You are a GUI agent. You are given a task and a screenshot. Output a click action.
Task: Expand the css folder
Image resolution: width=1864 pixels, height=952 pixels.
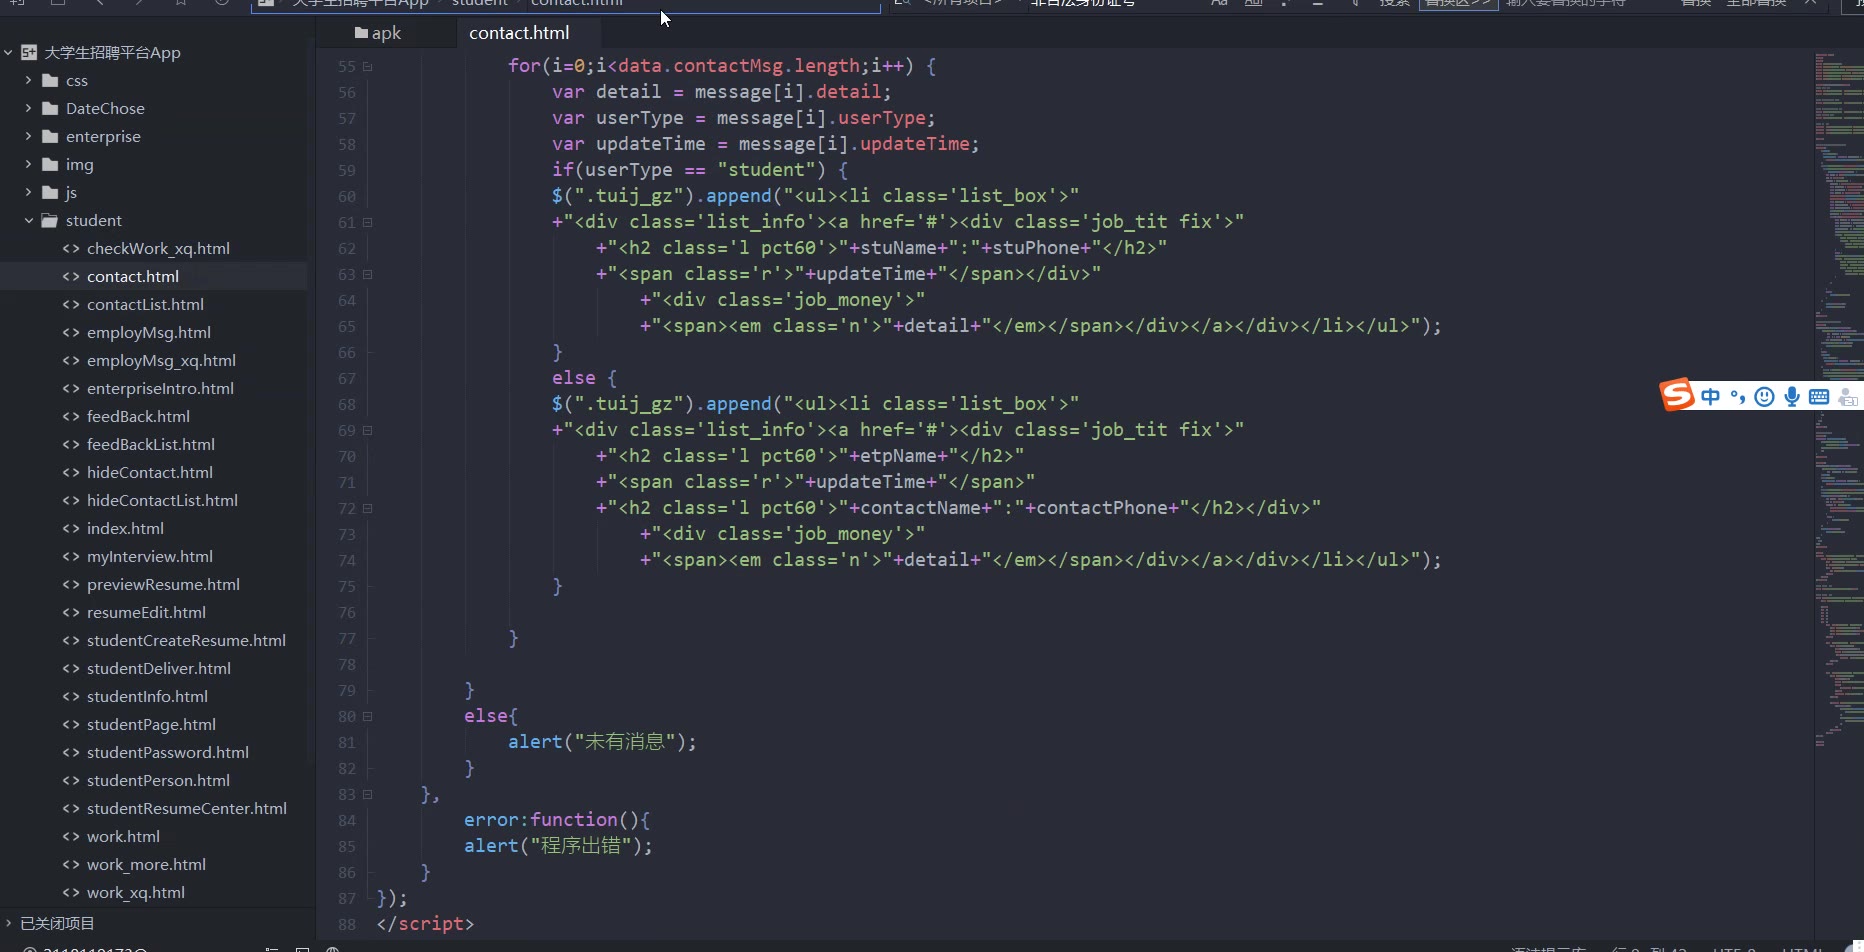point(28,80)
